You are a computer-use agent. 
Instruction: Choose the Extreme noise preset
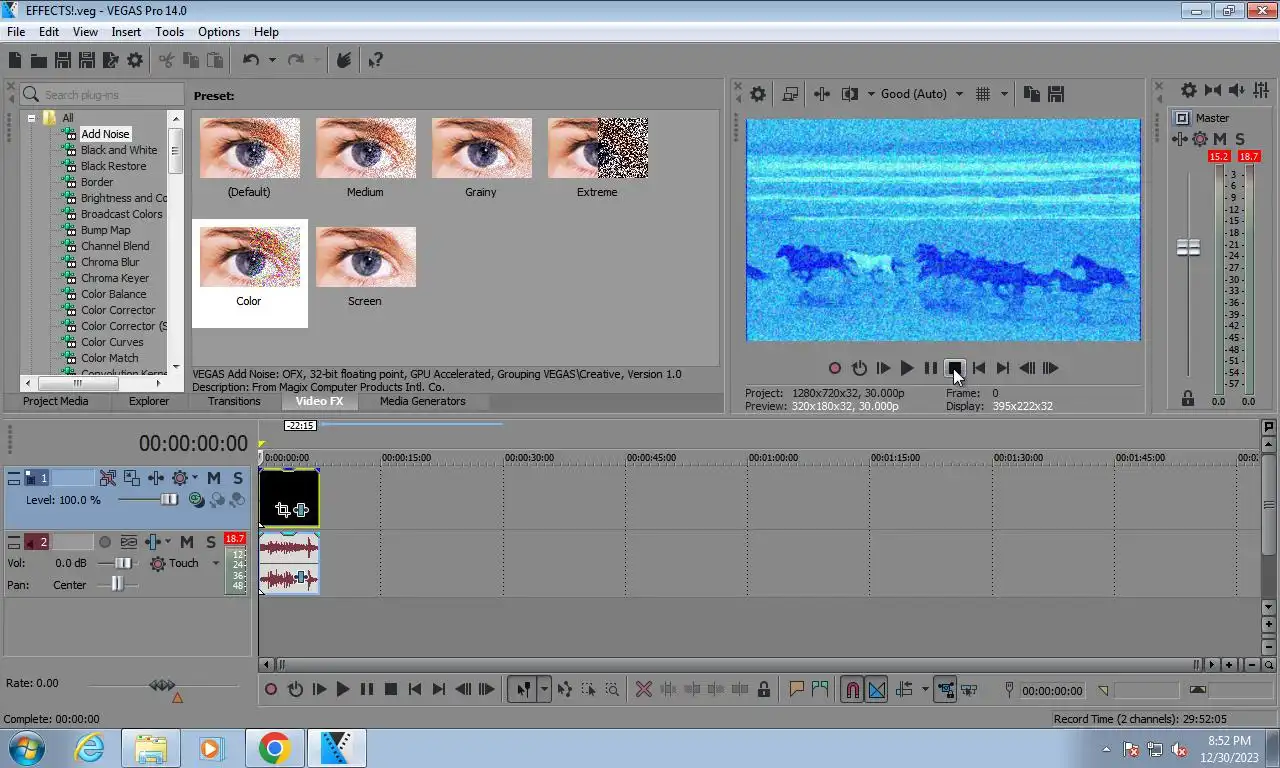597,158
